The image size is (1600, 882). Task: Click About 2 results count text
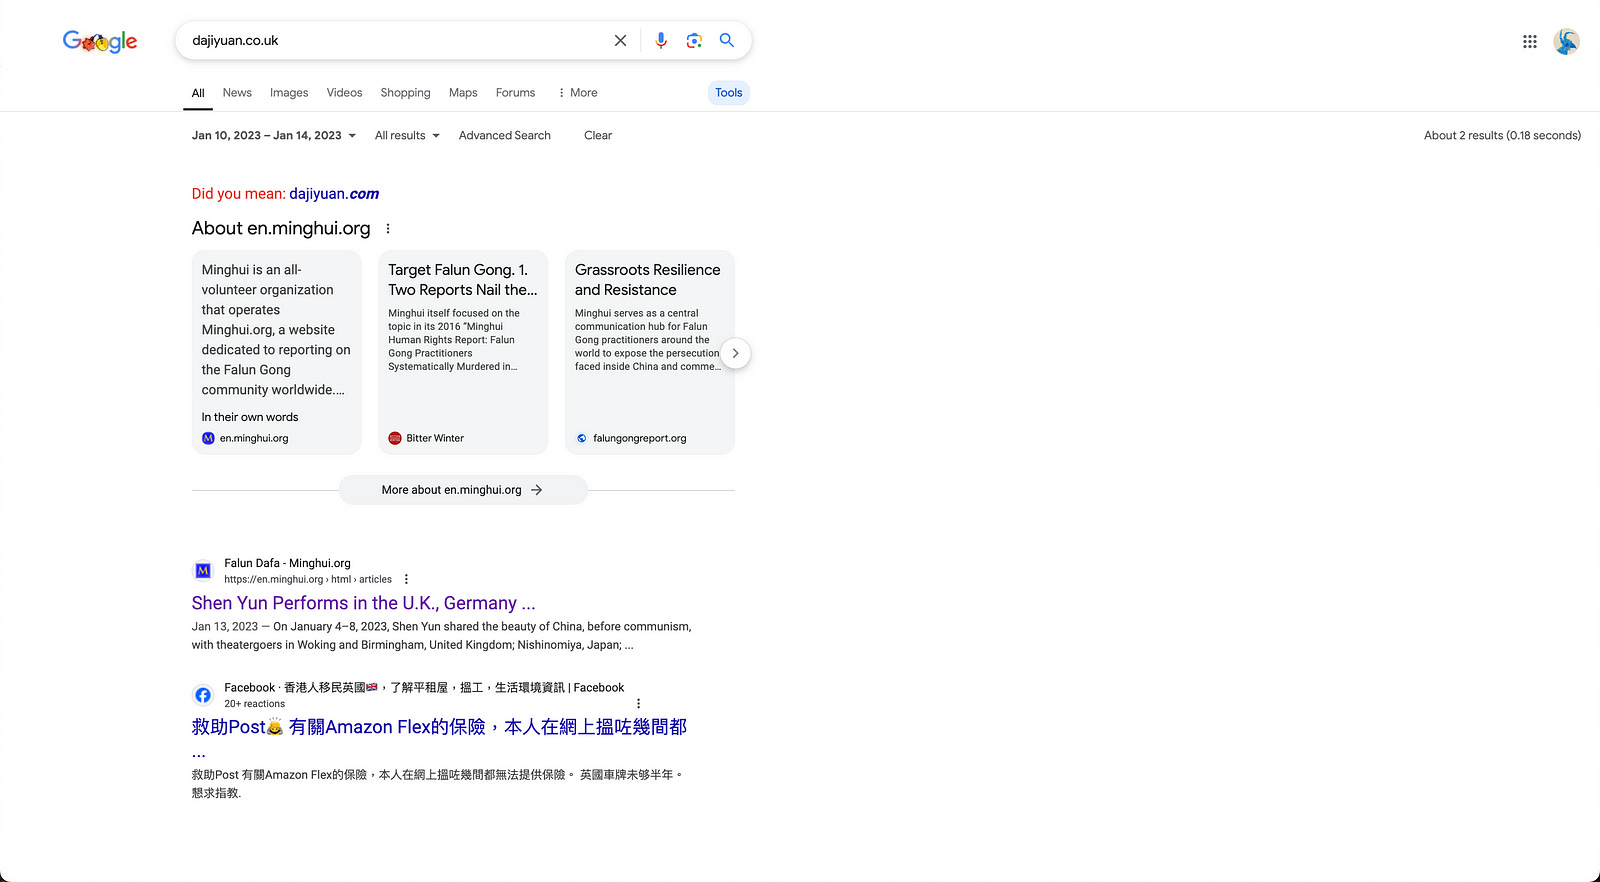[x=1502, y=136]
